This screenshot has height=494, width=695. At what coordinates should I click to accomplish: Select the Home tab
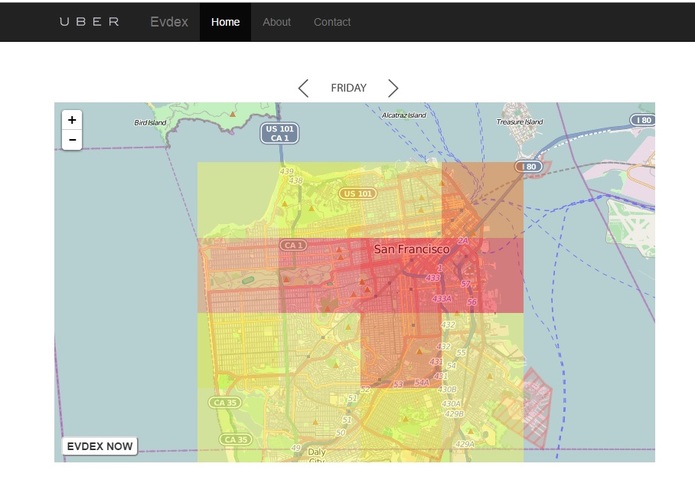click(x=225, y=22)
